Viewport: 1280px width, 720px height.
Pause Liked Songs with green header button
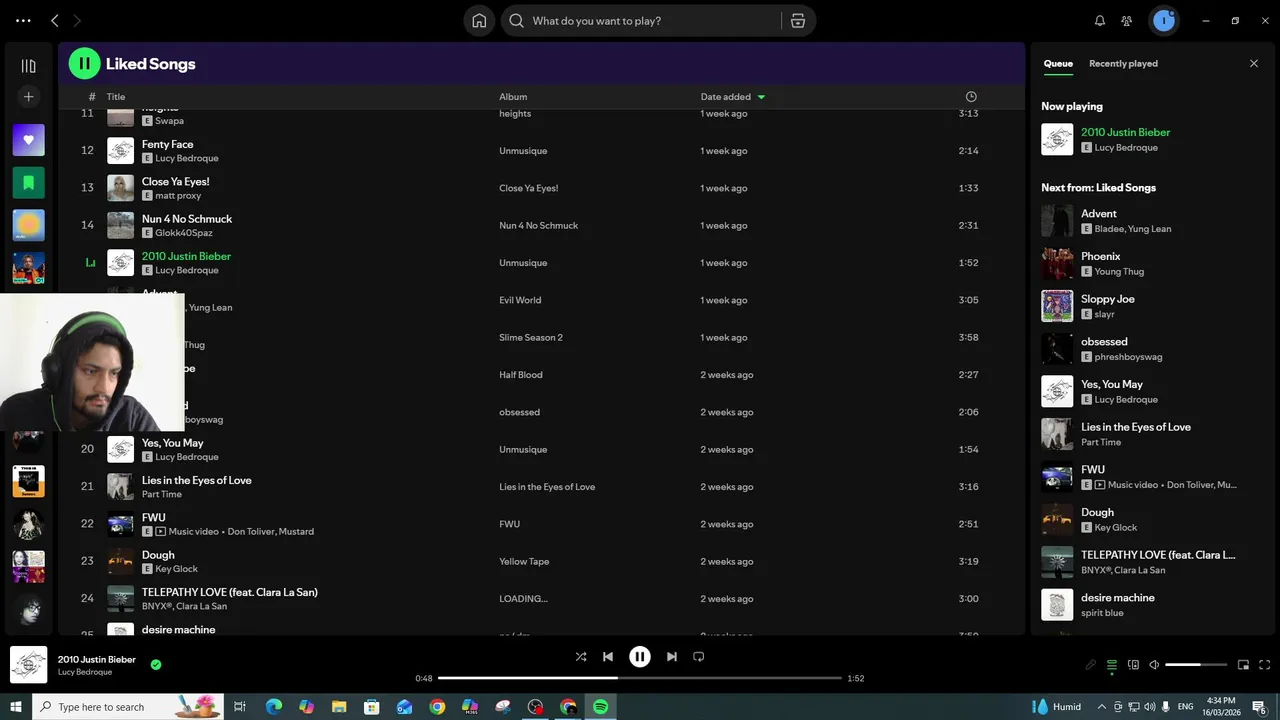point(84,63)
